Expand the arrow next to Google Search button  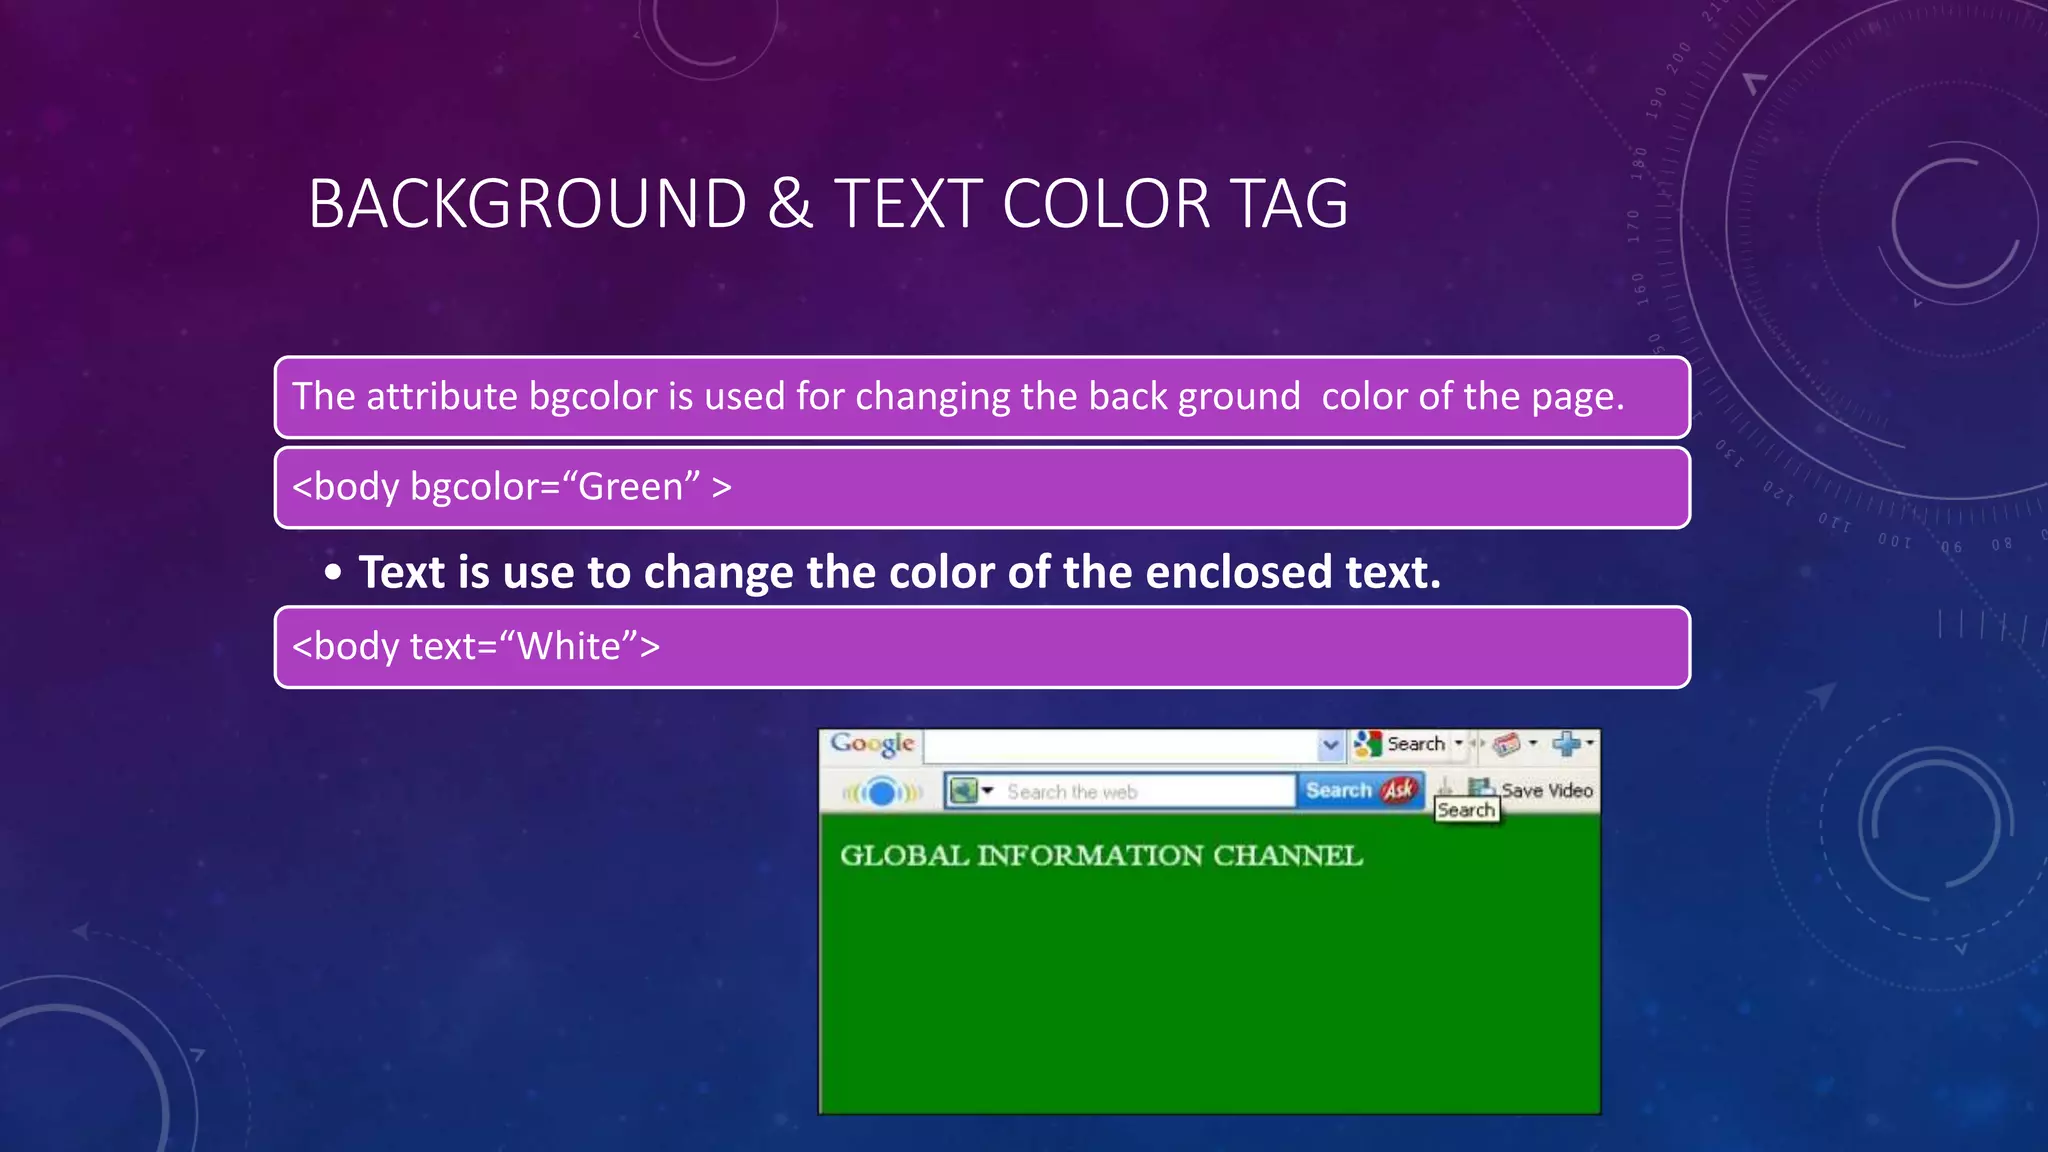coord(1459,743)
